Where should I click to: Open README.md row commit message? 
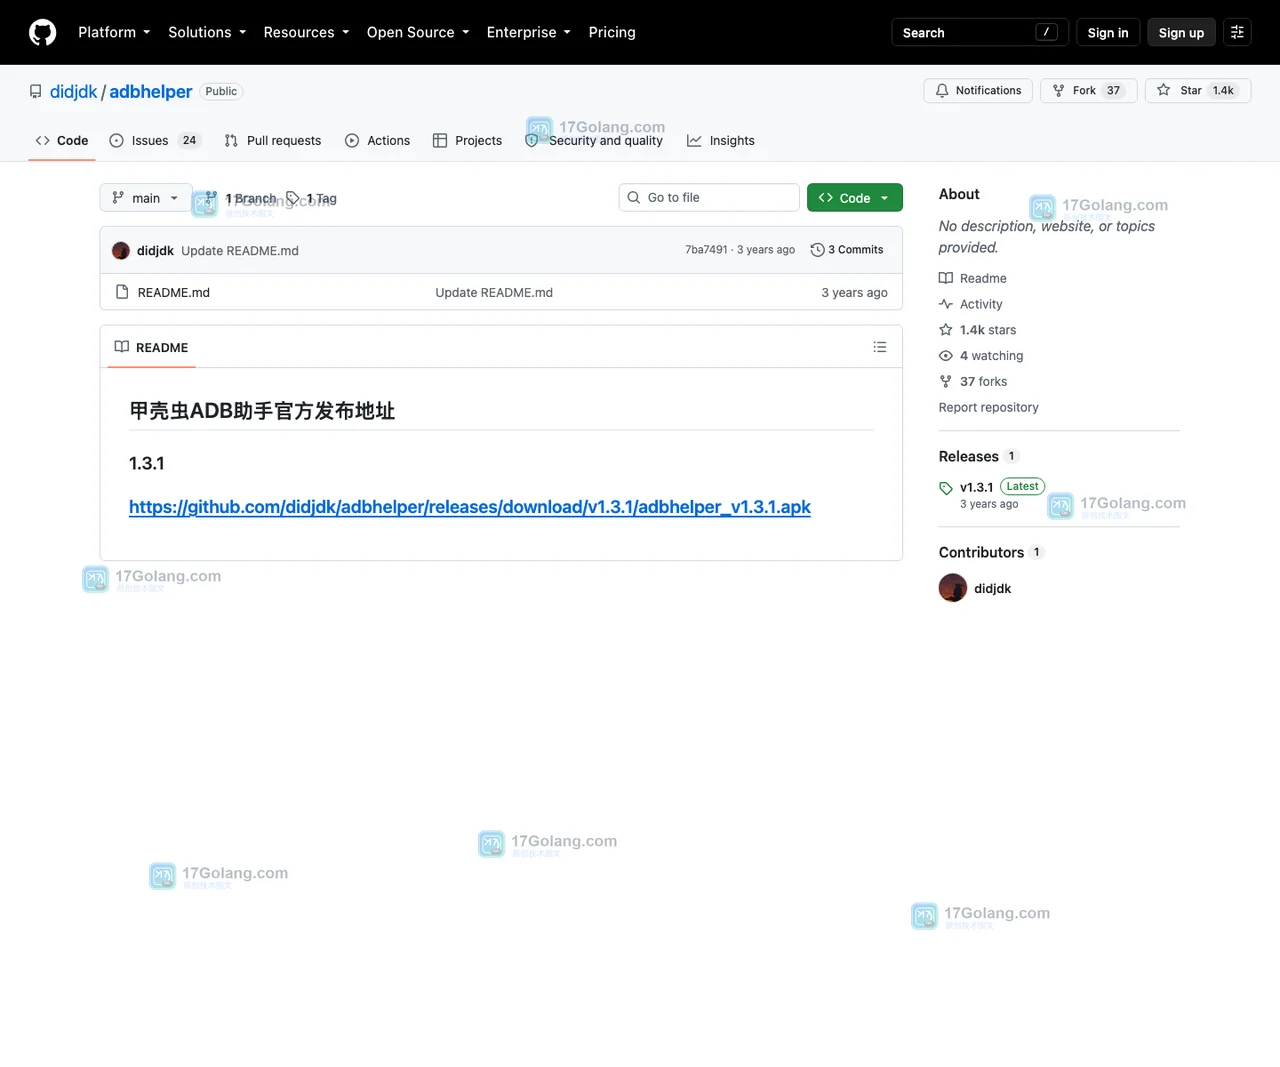pyautogui.click(x=494, y=292)
